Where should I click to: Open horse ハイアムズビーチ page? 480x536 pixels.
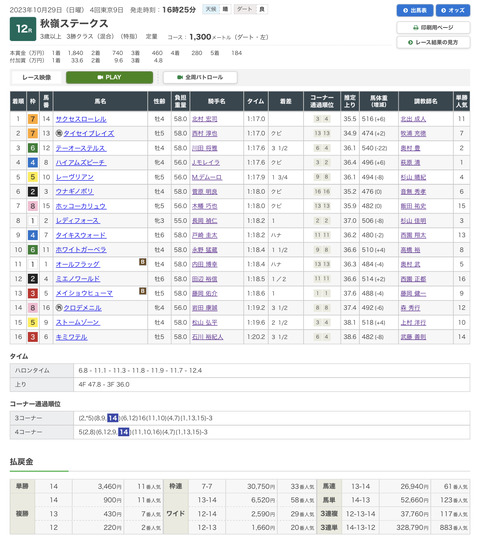(x=81, y=163)
